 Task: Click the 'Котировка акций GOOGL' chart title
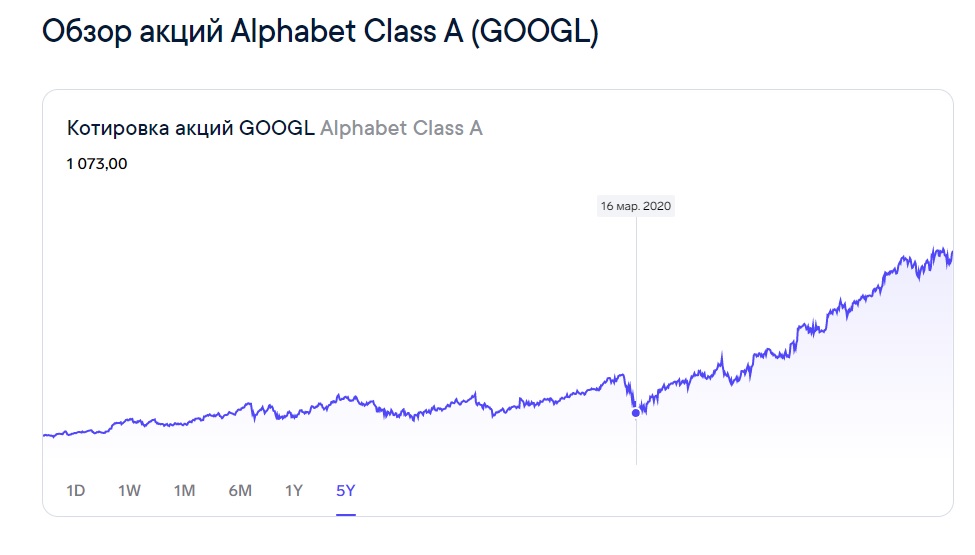pyautogui.click(x=190, y=128)
